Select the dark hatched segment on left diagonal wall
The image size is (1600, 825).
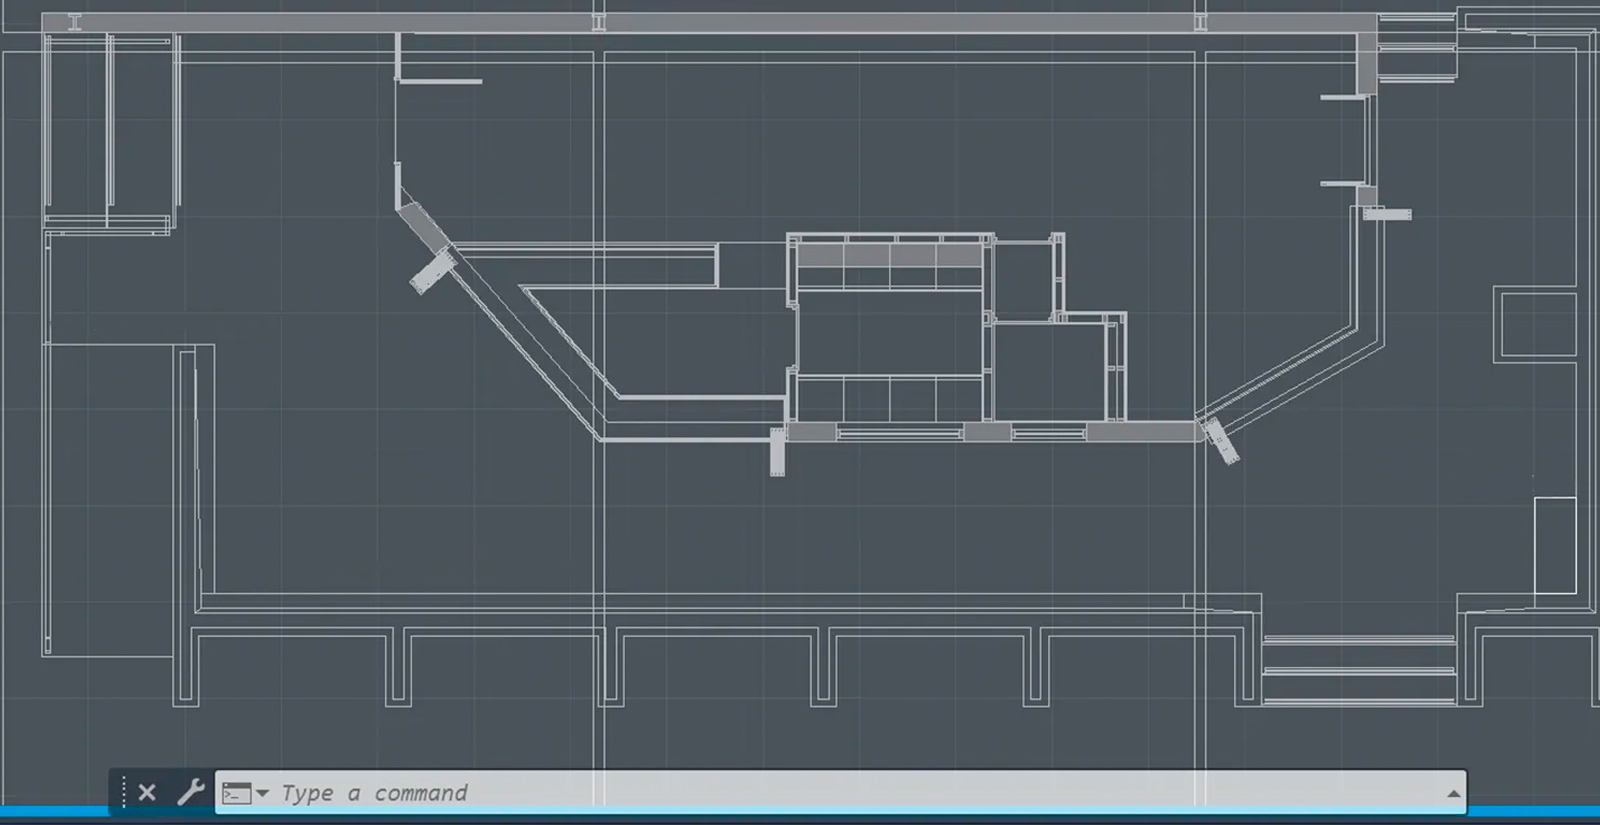point(424,227)
